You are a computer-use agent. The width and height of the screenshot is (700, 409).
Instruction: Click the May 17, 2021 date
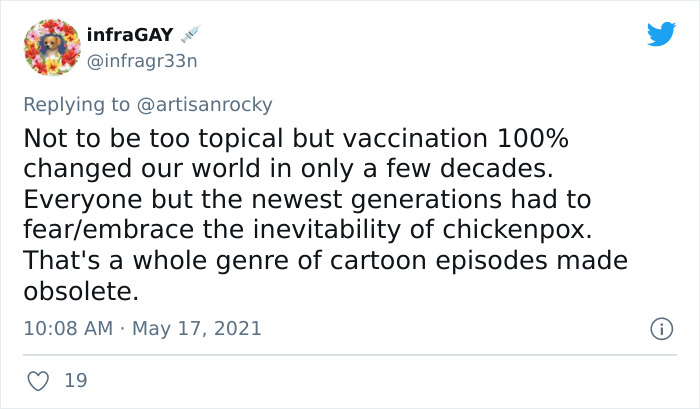tap(195, 328)
